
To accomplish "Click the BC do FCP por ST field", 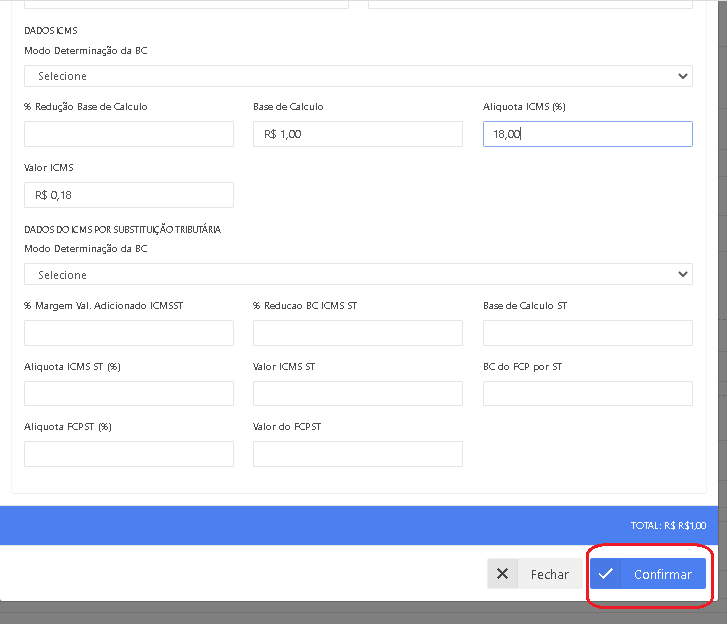I will point(587,393).
